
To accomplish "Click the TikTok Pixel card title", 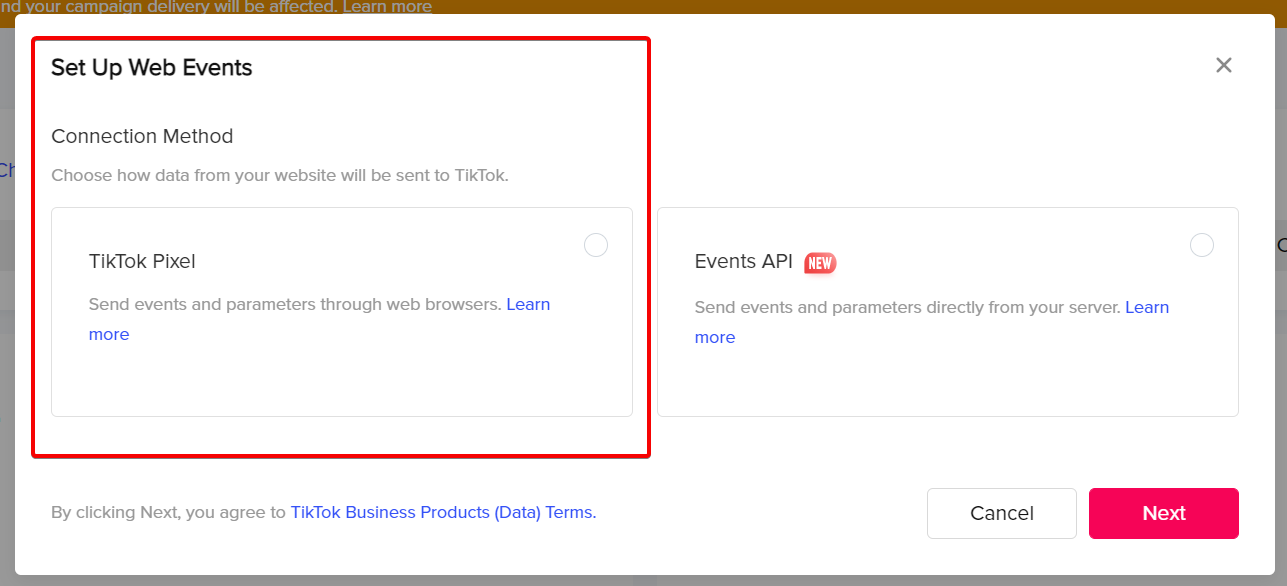I will (x=142, y=261).
